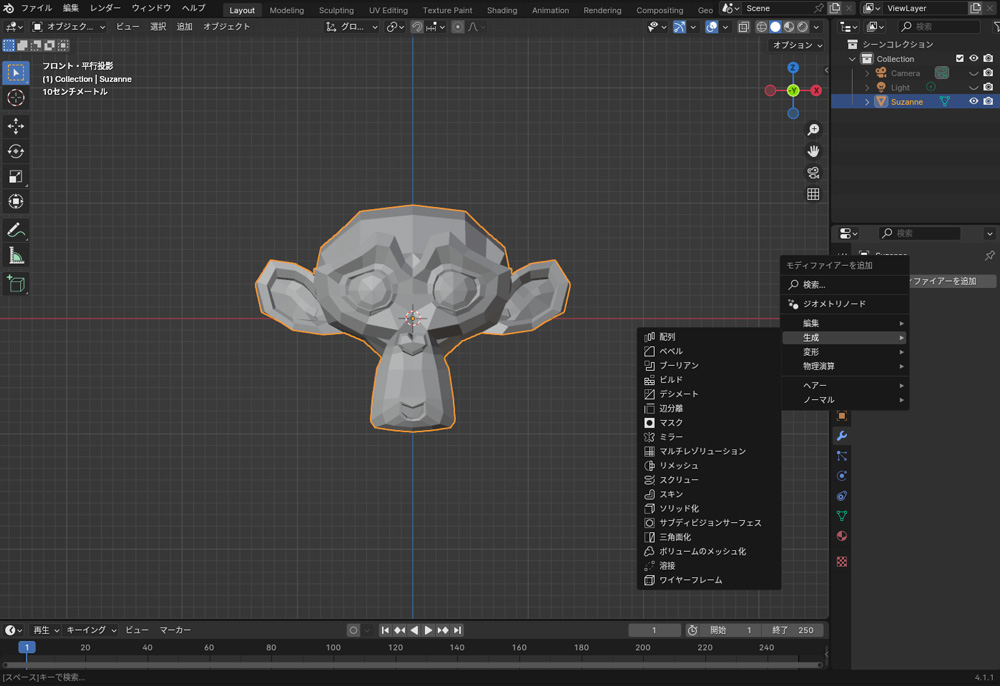Pick the Add Cube tool

coord(16,284)
